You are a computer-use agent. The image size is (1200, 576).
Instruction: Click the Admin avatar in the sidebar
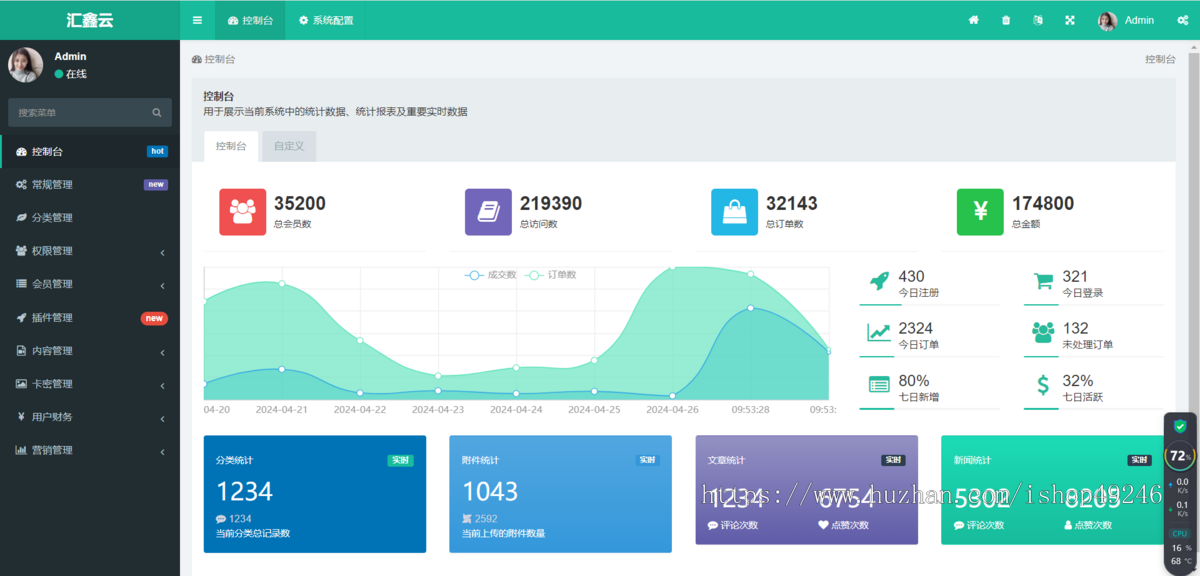tap(25, 65)
